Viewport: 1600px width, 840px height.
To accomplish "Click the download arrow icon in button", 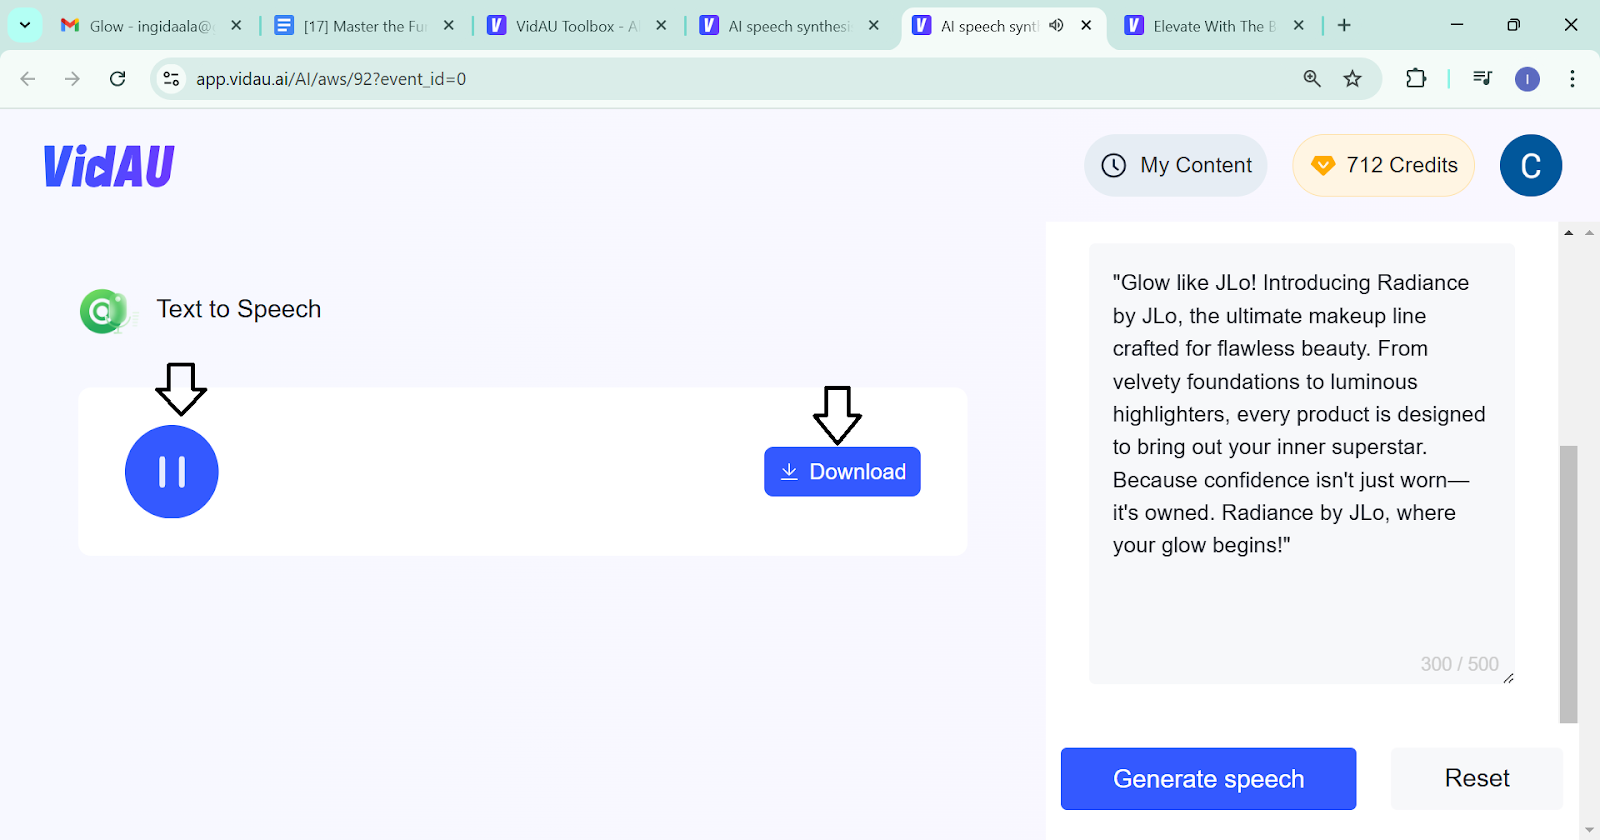I will click(x=789, y=472).
